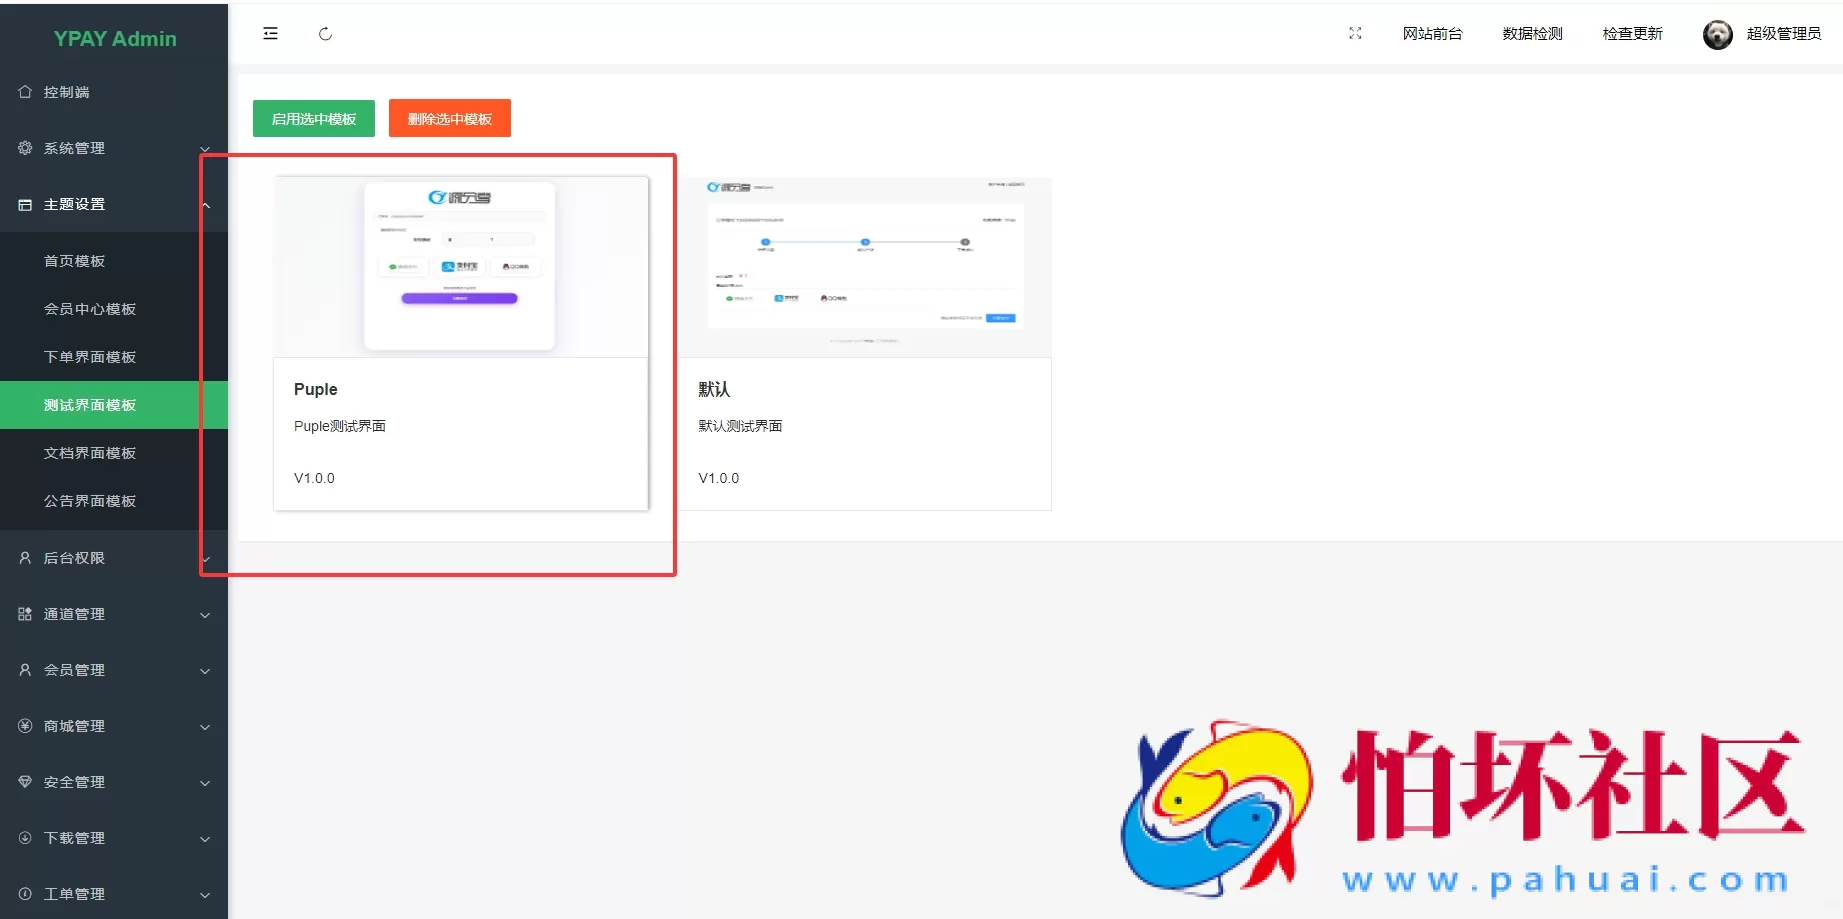Viewport: 1843px width, 919px height.
Task: Expand the 会员管理 menu
Action: tap(114, 670)
